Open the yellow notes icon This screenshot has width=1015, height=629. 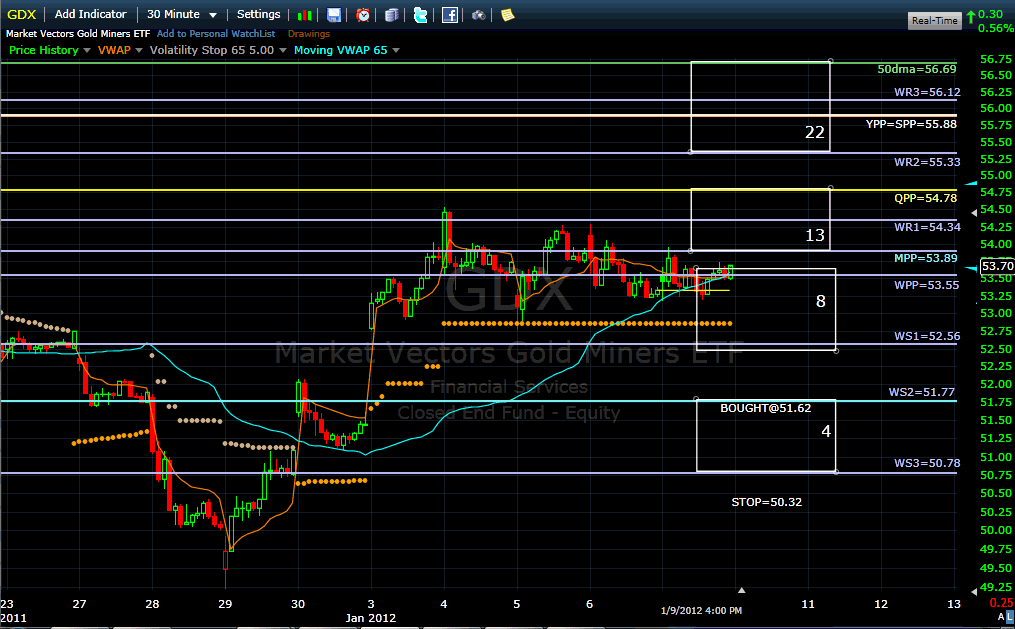[x=508, y=15]
